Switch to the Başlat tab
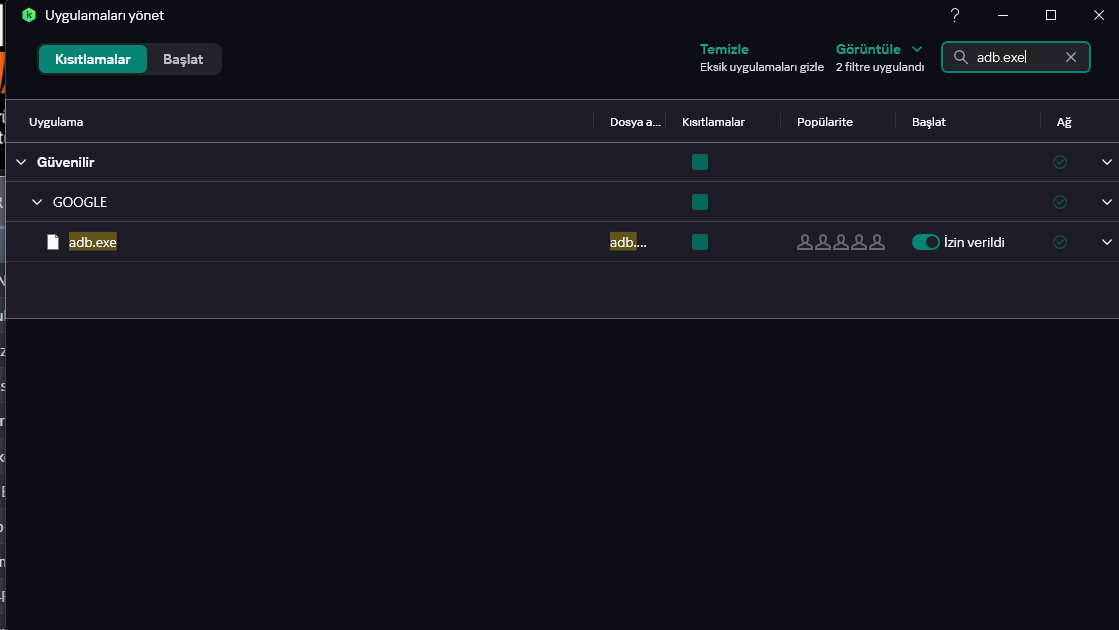Screen dimensions: 1119x630 [183, 59]
